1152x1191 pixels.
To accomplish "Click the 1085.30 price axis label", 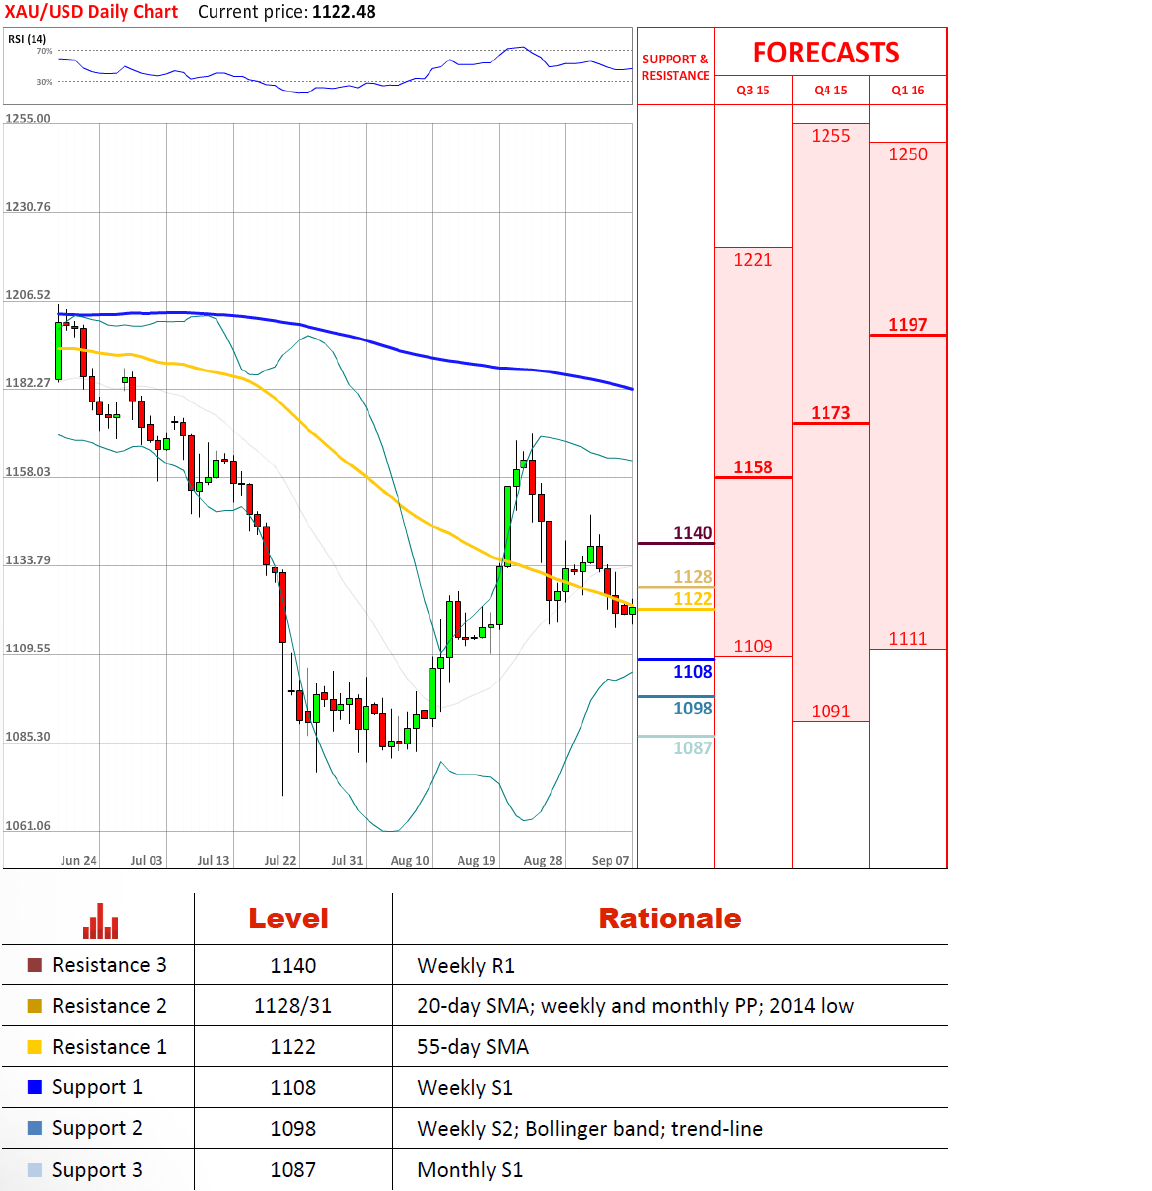I will click(x=28, y=737).
